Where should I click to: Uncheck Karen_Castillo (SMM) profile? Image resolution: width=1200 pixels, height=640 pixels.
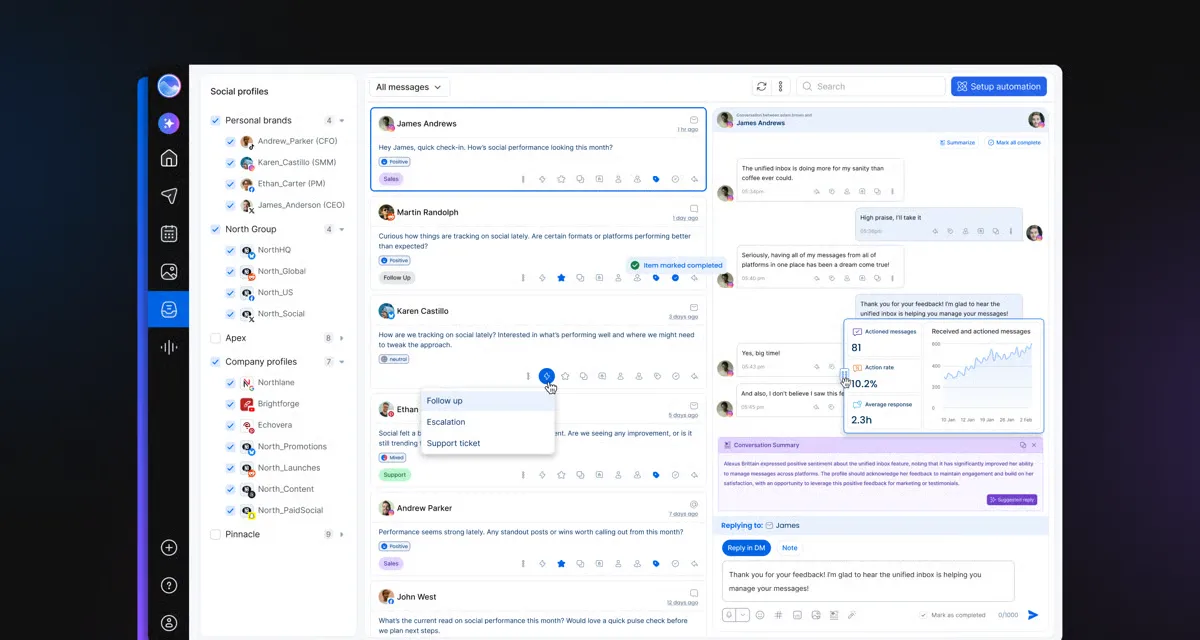click(231, 163)
